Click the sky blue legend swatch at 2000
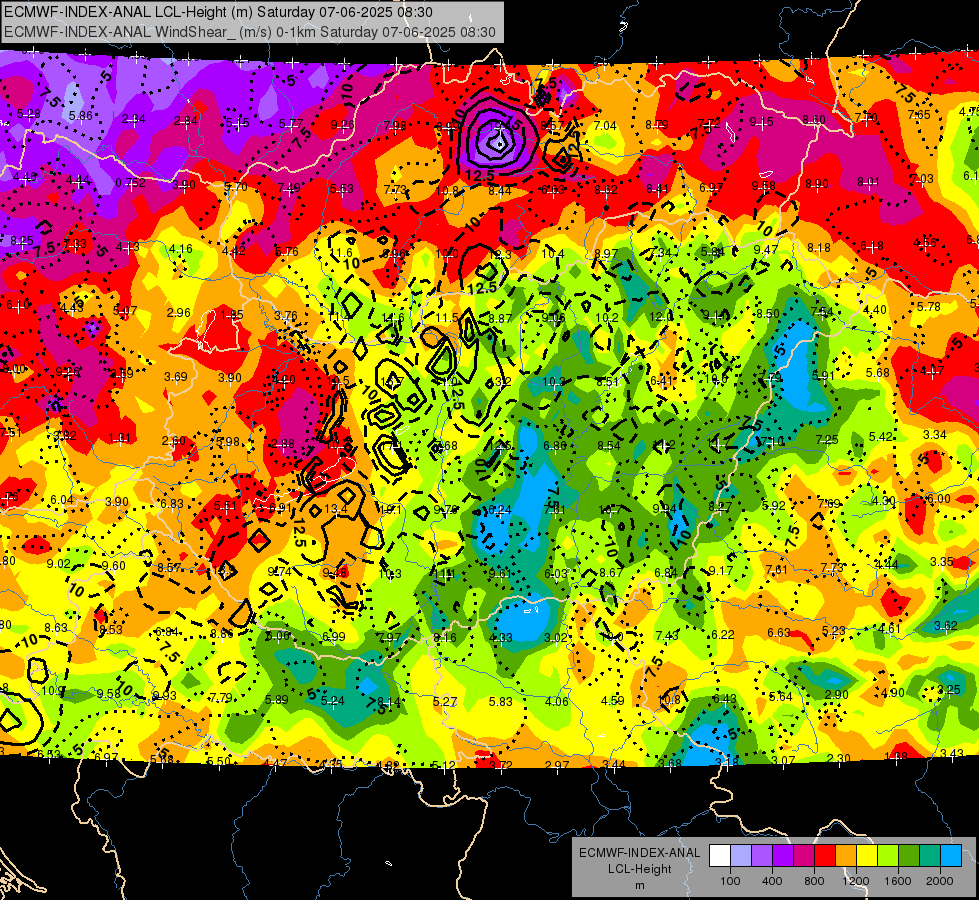Image resolution: width=979 pixels, height=900 pixels. 951,856
